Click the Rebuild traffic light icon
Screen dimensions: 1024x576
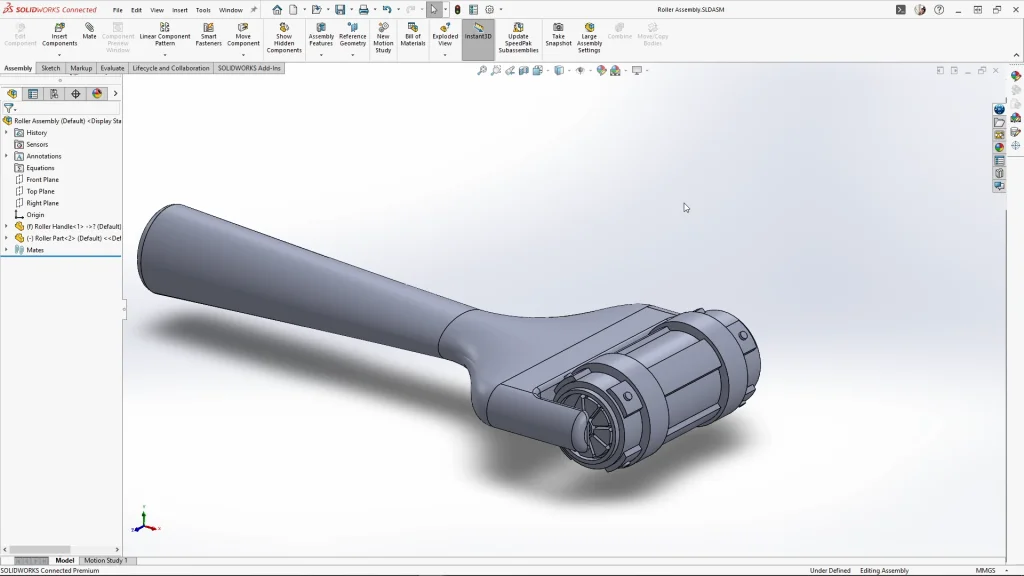point(458,10)
